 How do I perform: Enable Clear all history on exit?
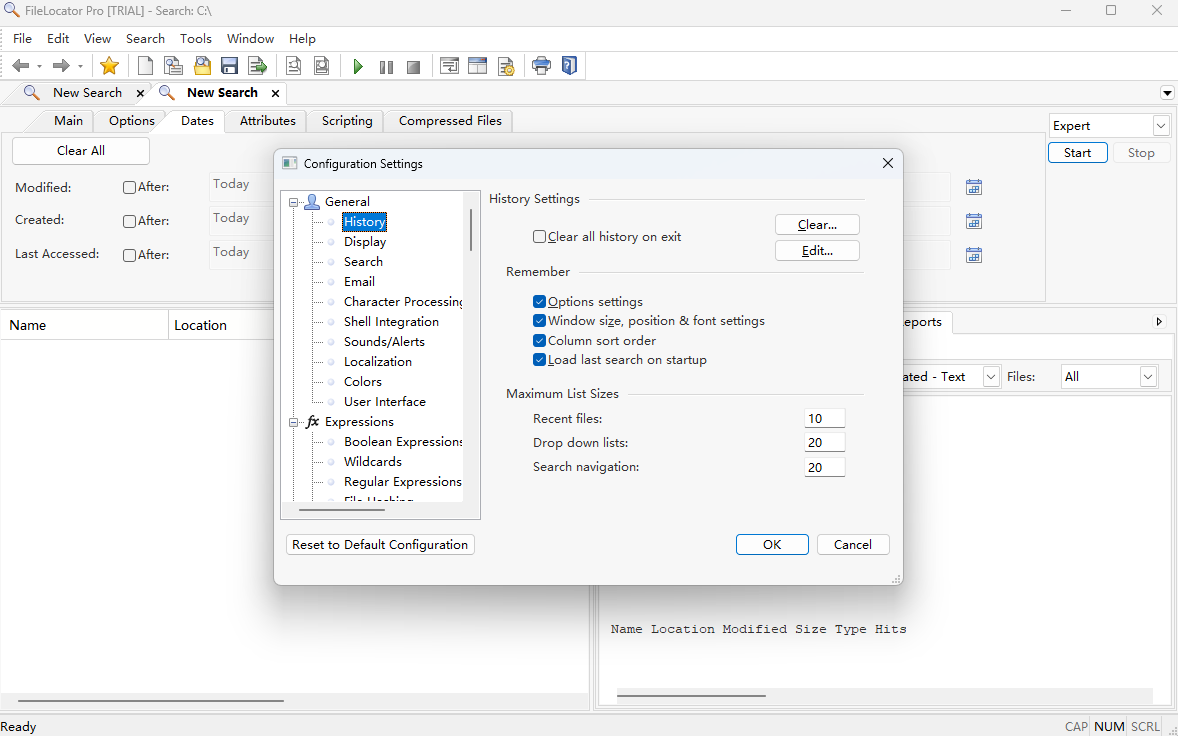540,237
